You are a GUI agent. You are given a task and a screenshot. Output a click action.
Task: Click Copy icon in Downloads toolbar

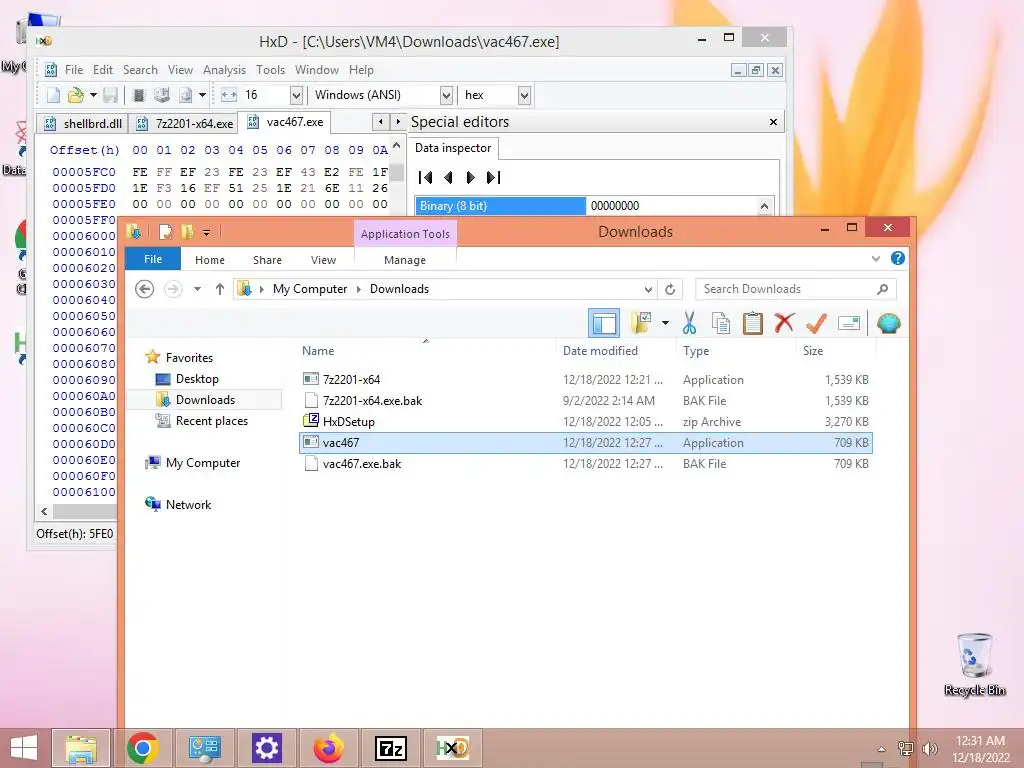tap(721, 323)
